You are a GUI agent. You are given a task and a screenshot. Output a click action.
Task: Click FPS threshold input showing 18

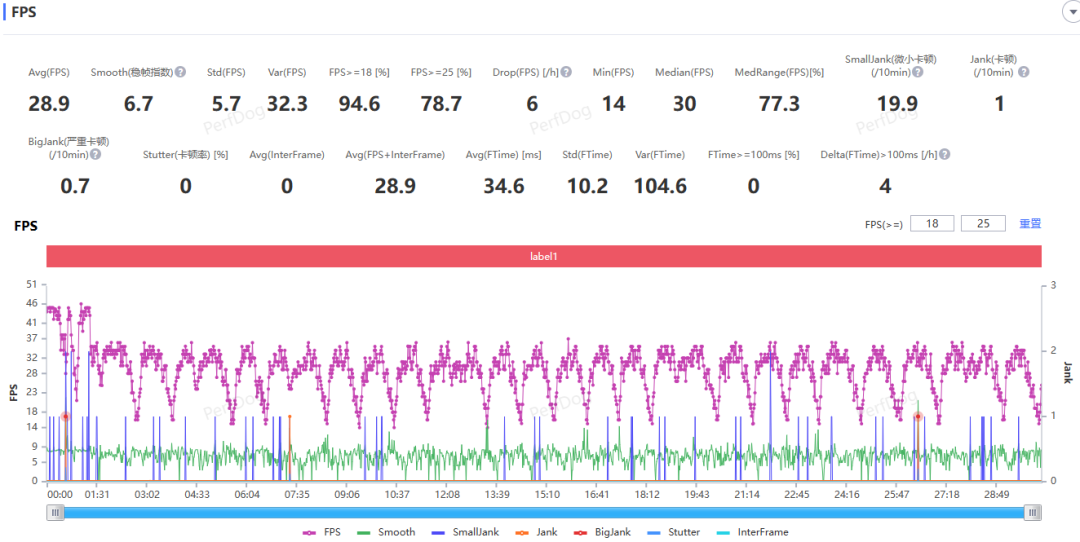coord(932,224)
